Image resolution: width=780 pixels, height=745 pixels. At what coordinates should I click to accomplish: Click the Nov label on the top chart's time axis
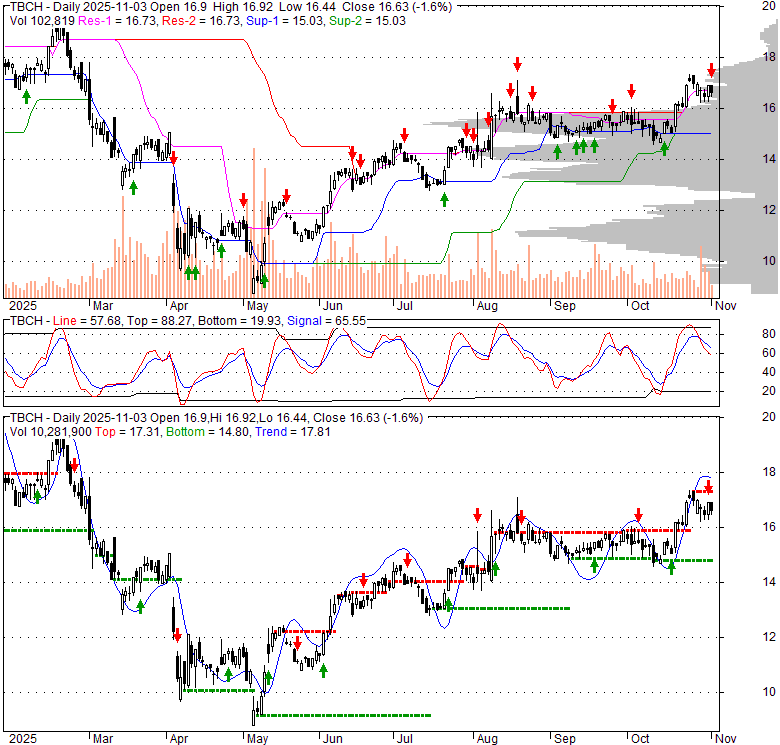pos(725,305)
